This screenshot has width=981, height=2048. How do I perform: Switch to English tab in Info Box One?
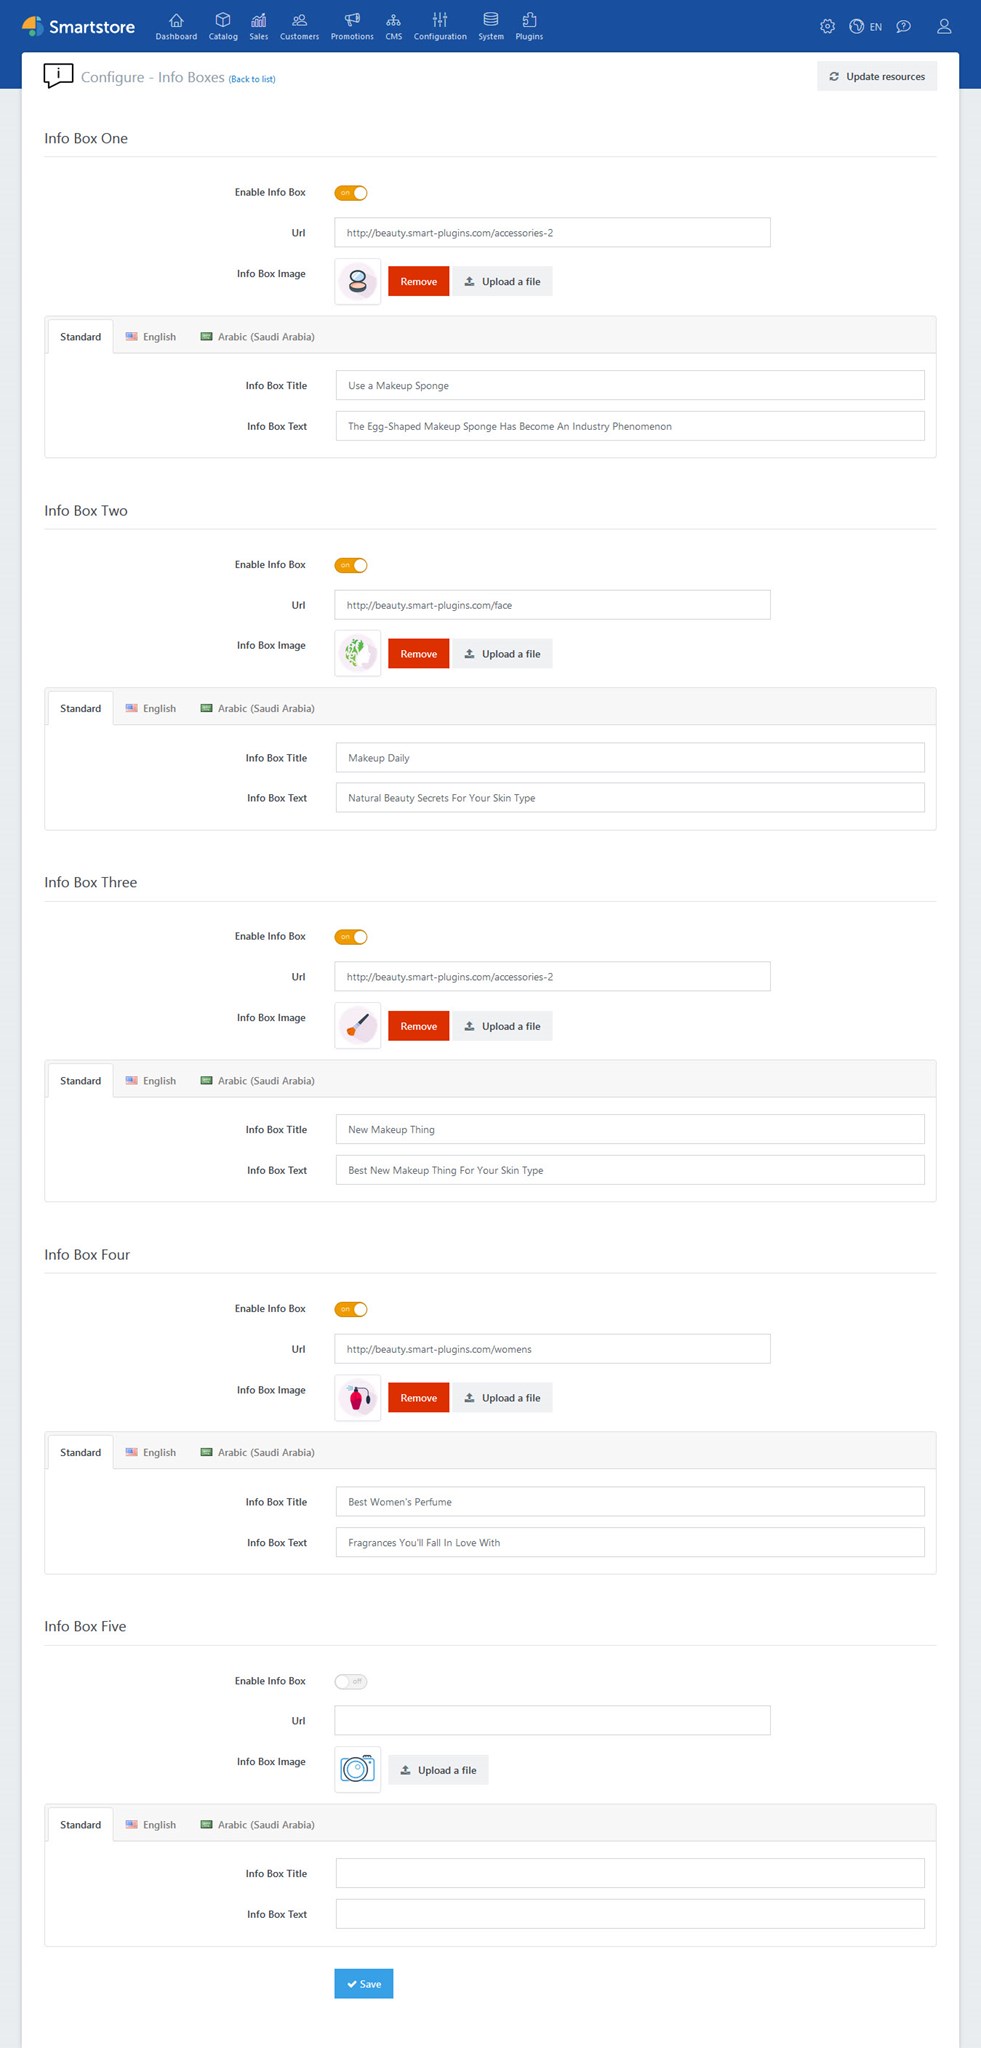[151, 337]
